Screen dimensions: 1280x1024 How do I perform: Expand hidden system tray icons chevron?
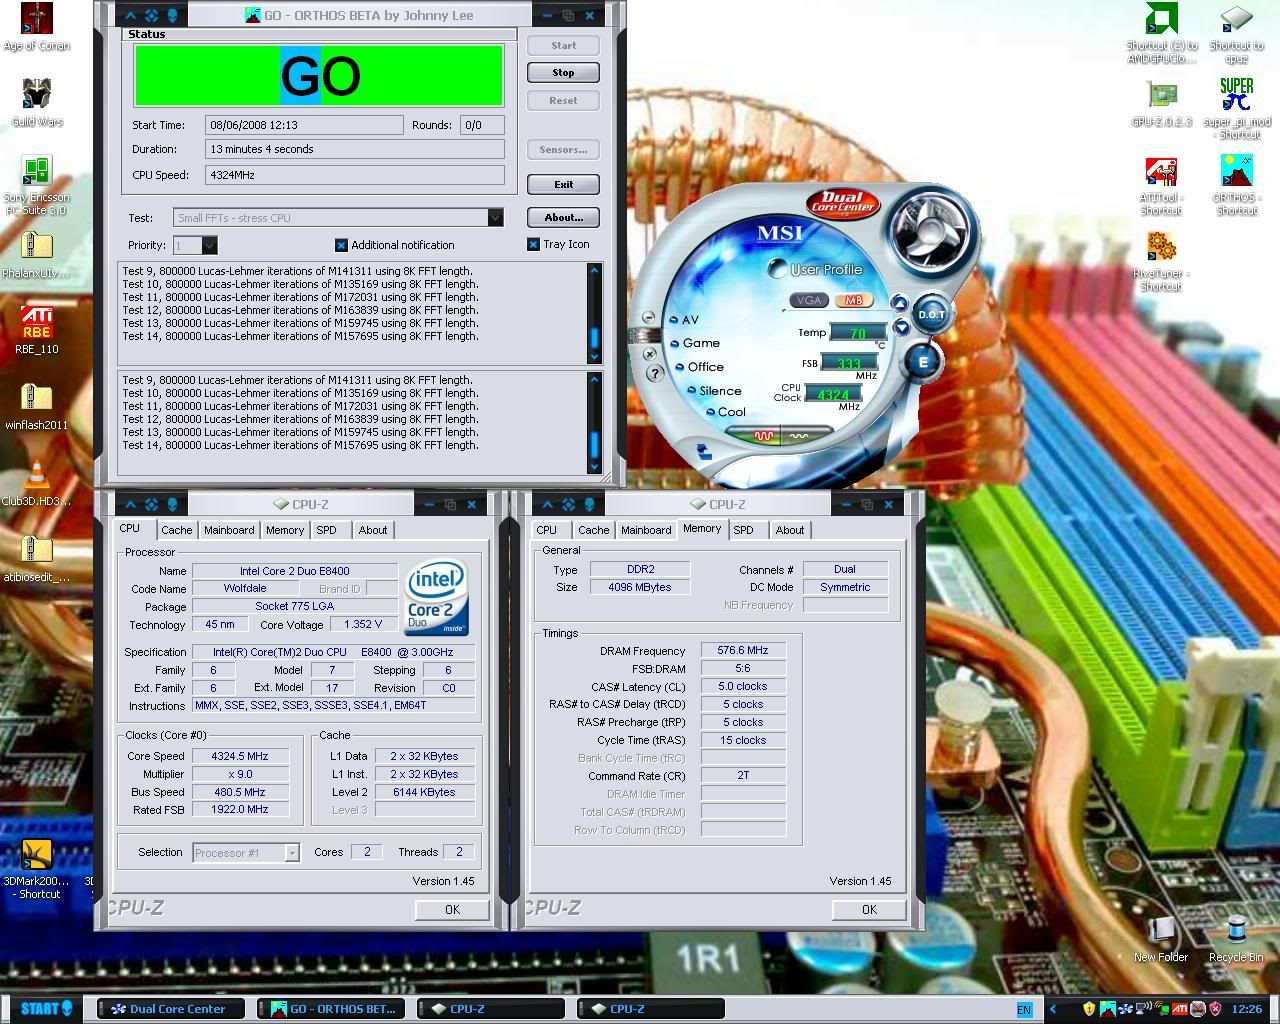1053,1009
